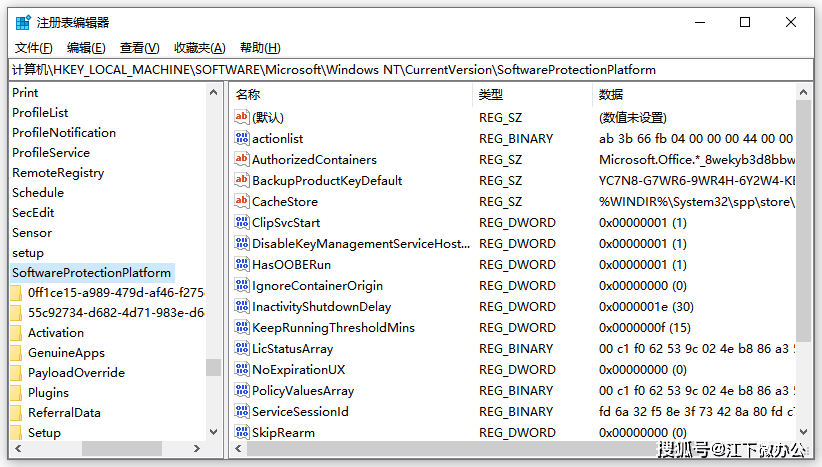Screen dimensions: 822x467
Task: Select the Activation folder icon
Action: [16, 333]
